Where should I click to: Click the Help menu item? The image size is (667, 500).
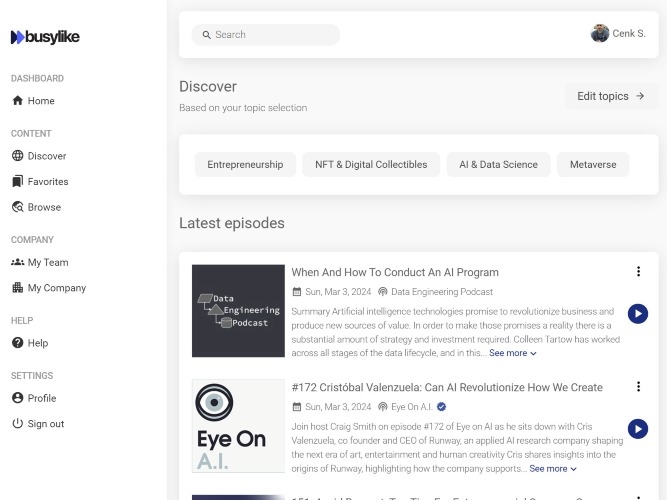(x=30, y=343)
